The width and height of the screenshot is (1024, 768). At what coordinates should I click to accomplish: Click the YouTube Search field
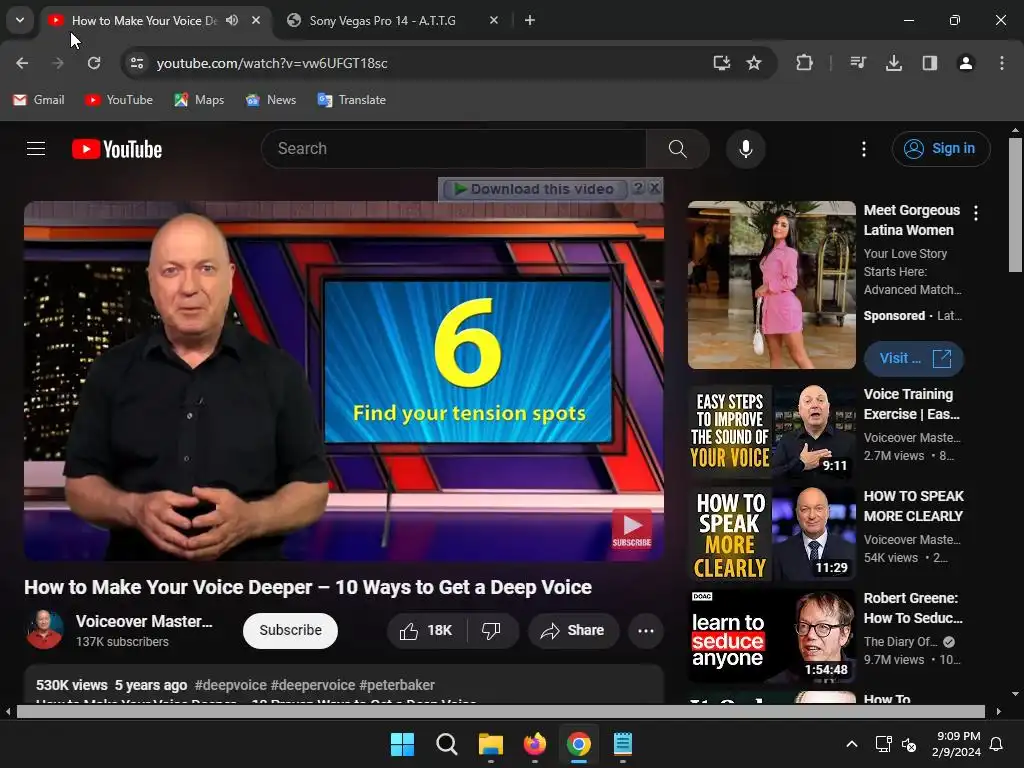[x=454, y=149]
